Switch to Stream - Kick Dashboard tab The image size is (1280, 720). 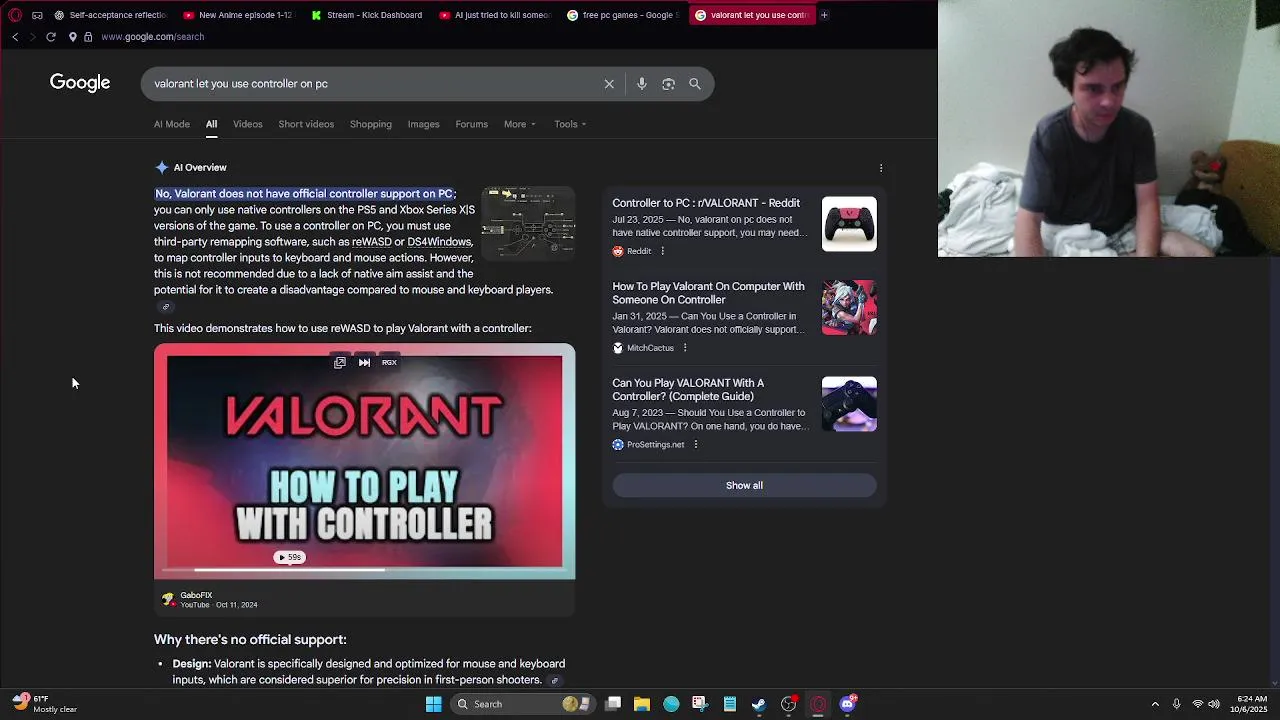tap(367, 15)
